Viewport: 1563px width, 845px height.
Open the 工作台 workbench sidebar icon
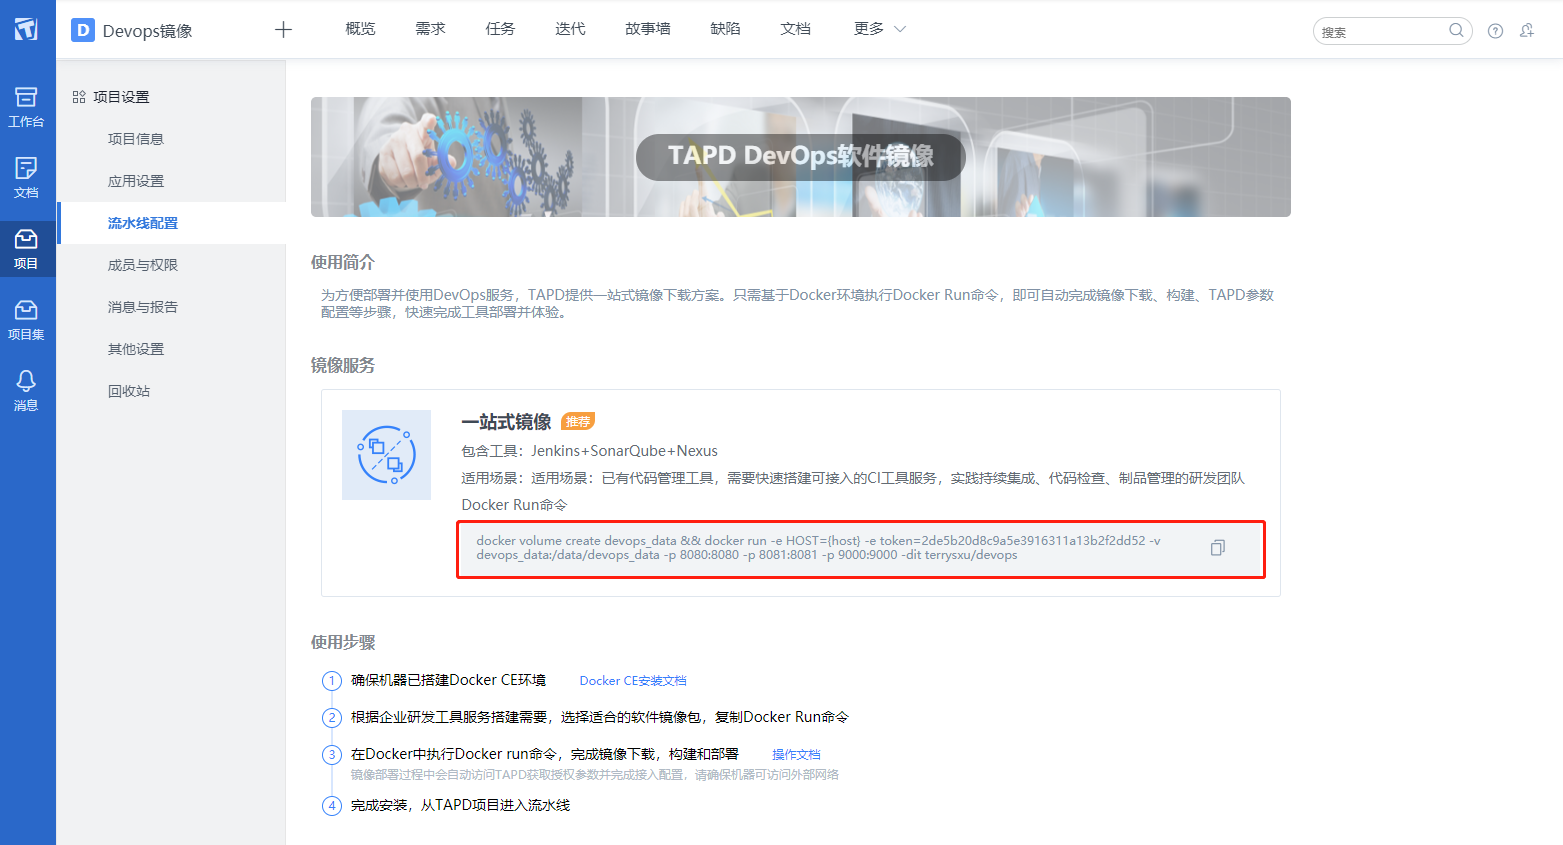26,107
